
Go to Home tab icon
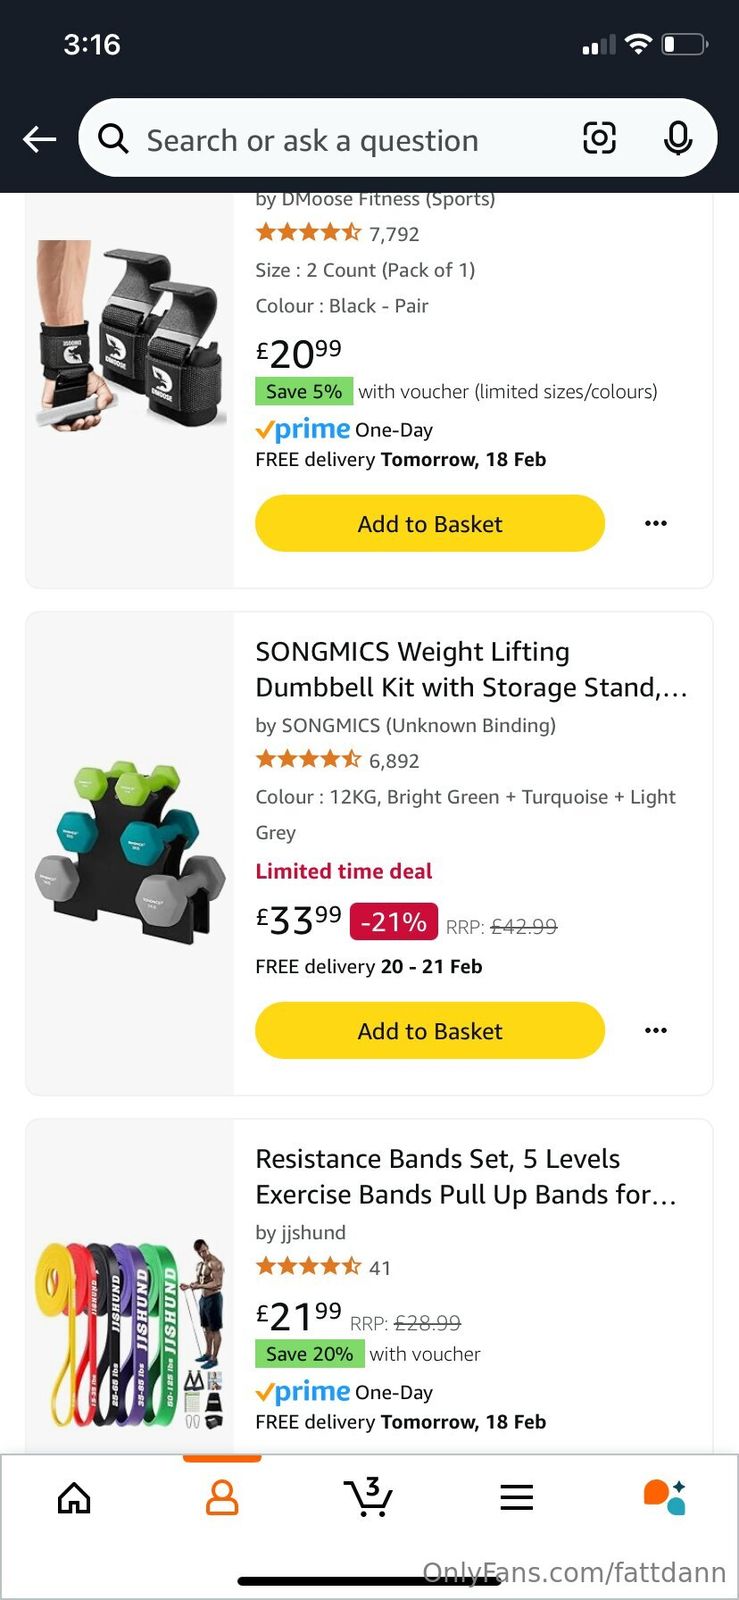tap(74, 1497)
